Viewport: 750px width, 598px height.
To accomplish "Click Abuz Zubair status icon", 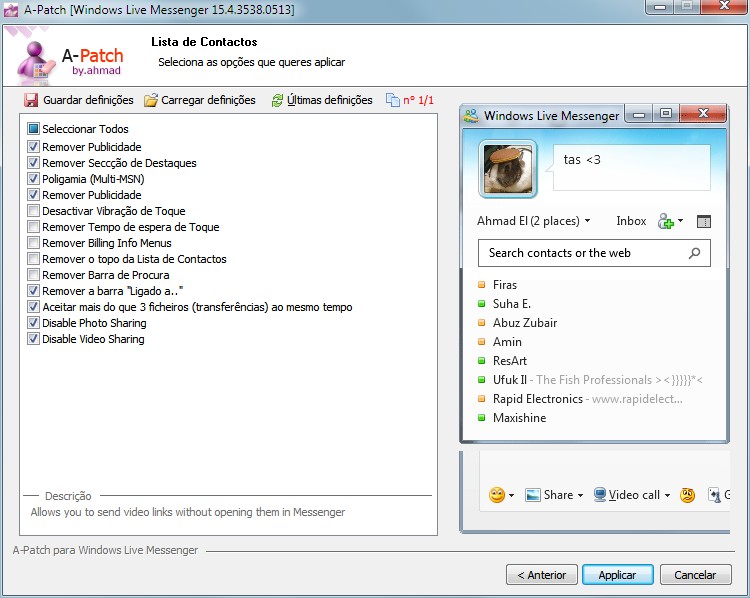I will tap(482, 323).
